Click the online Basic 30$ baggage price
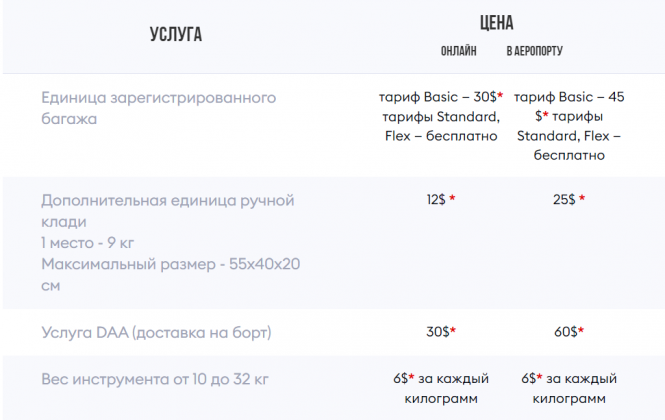This screenshot has height=420, width=665. pos(440,98)
